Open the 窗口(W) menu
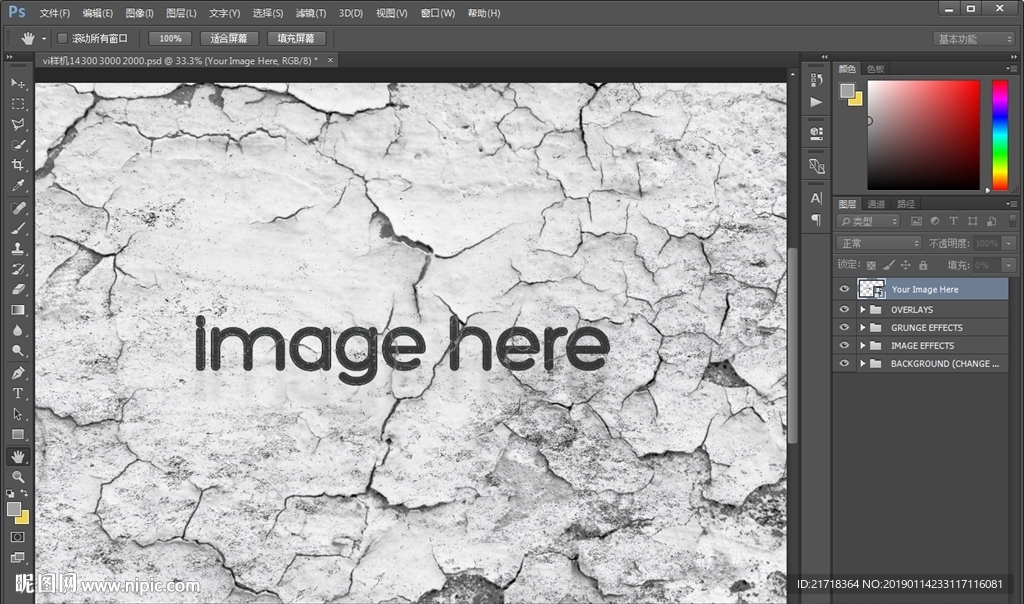 (438, 13)
